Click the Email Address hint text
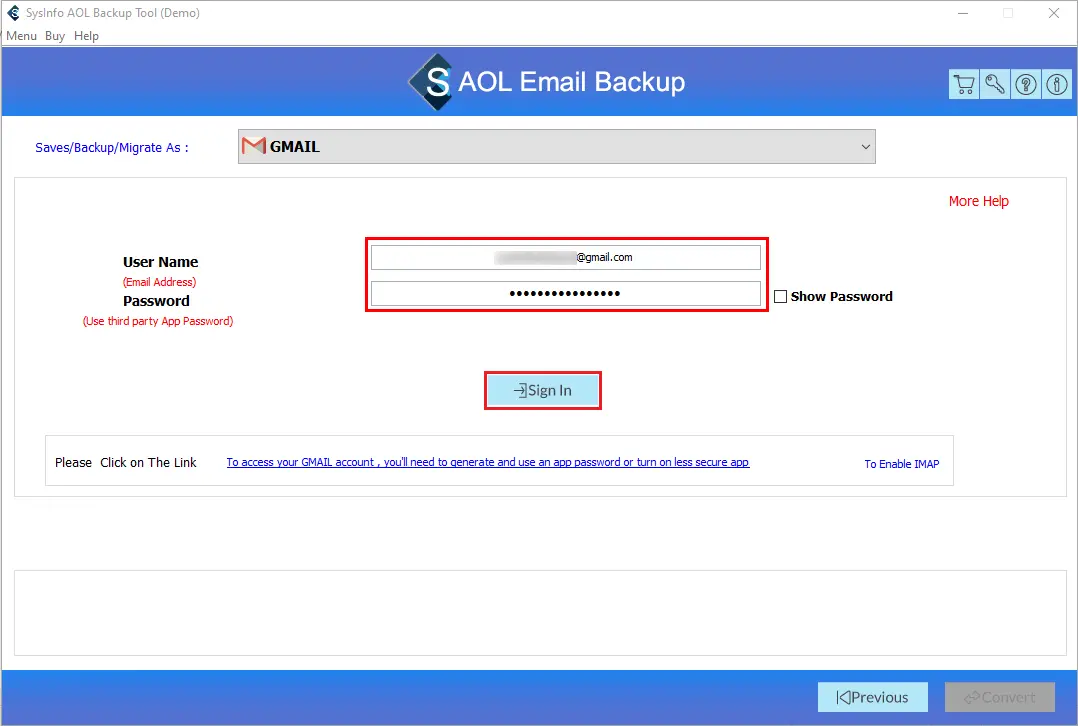Viewport: 1078px width, 726px height. [160, 282]
